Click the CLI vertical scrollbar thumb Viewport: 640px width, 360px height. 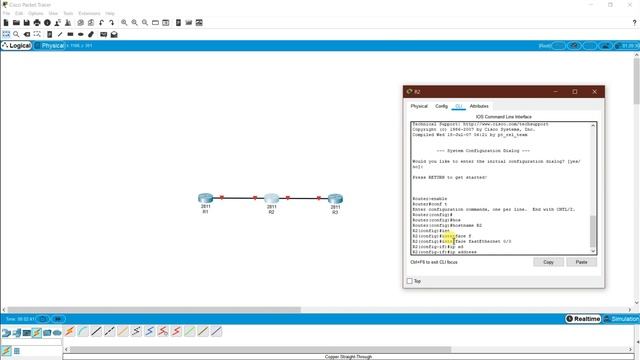tap(593, 231)
